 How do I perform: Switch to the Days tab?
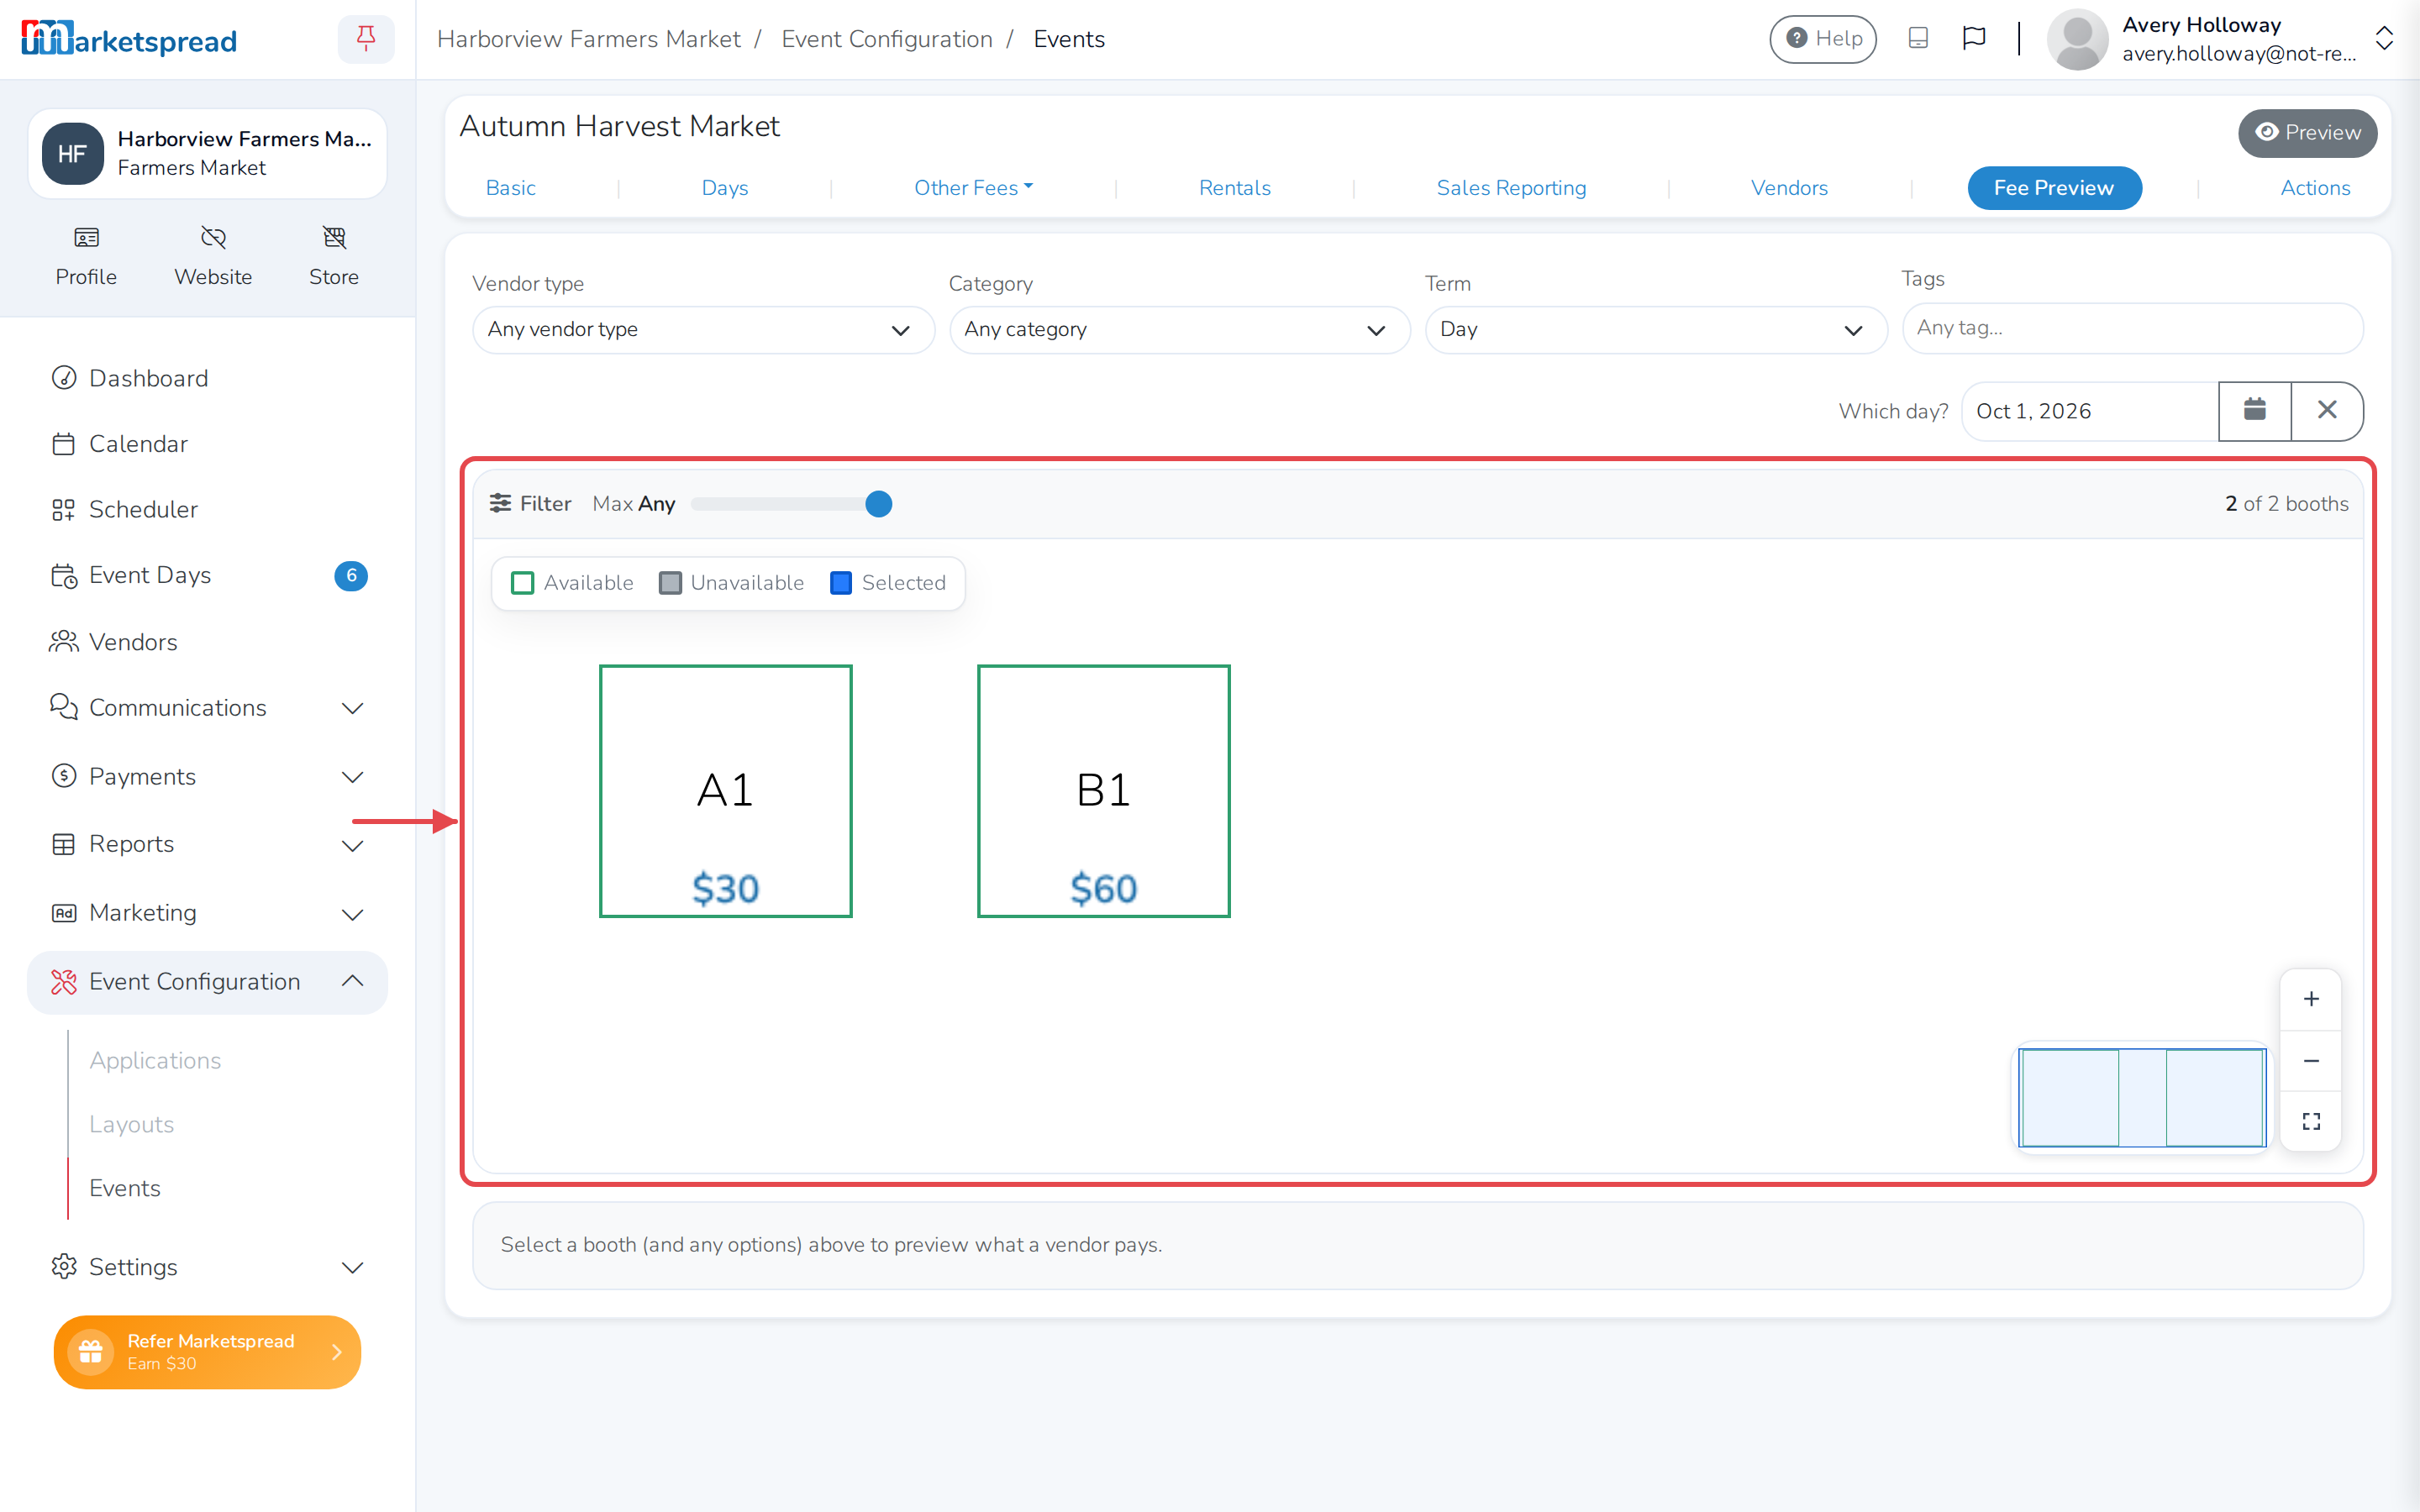[724, 188]
